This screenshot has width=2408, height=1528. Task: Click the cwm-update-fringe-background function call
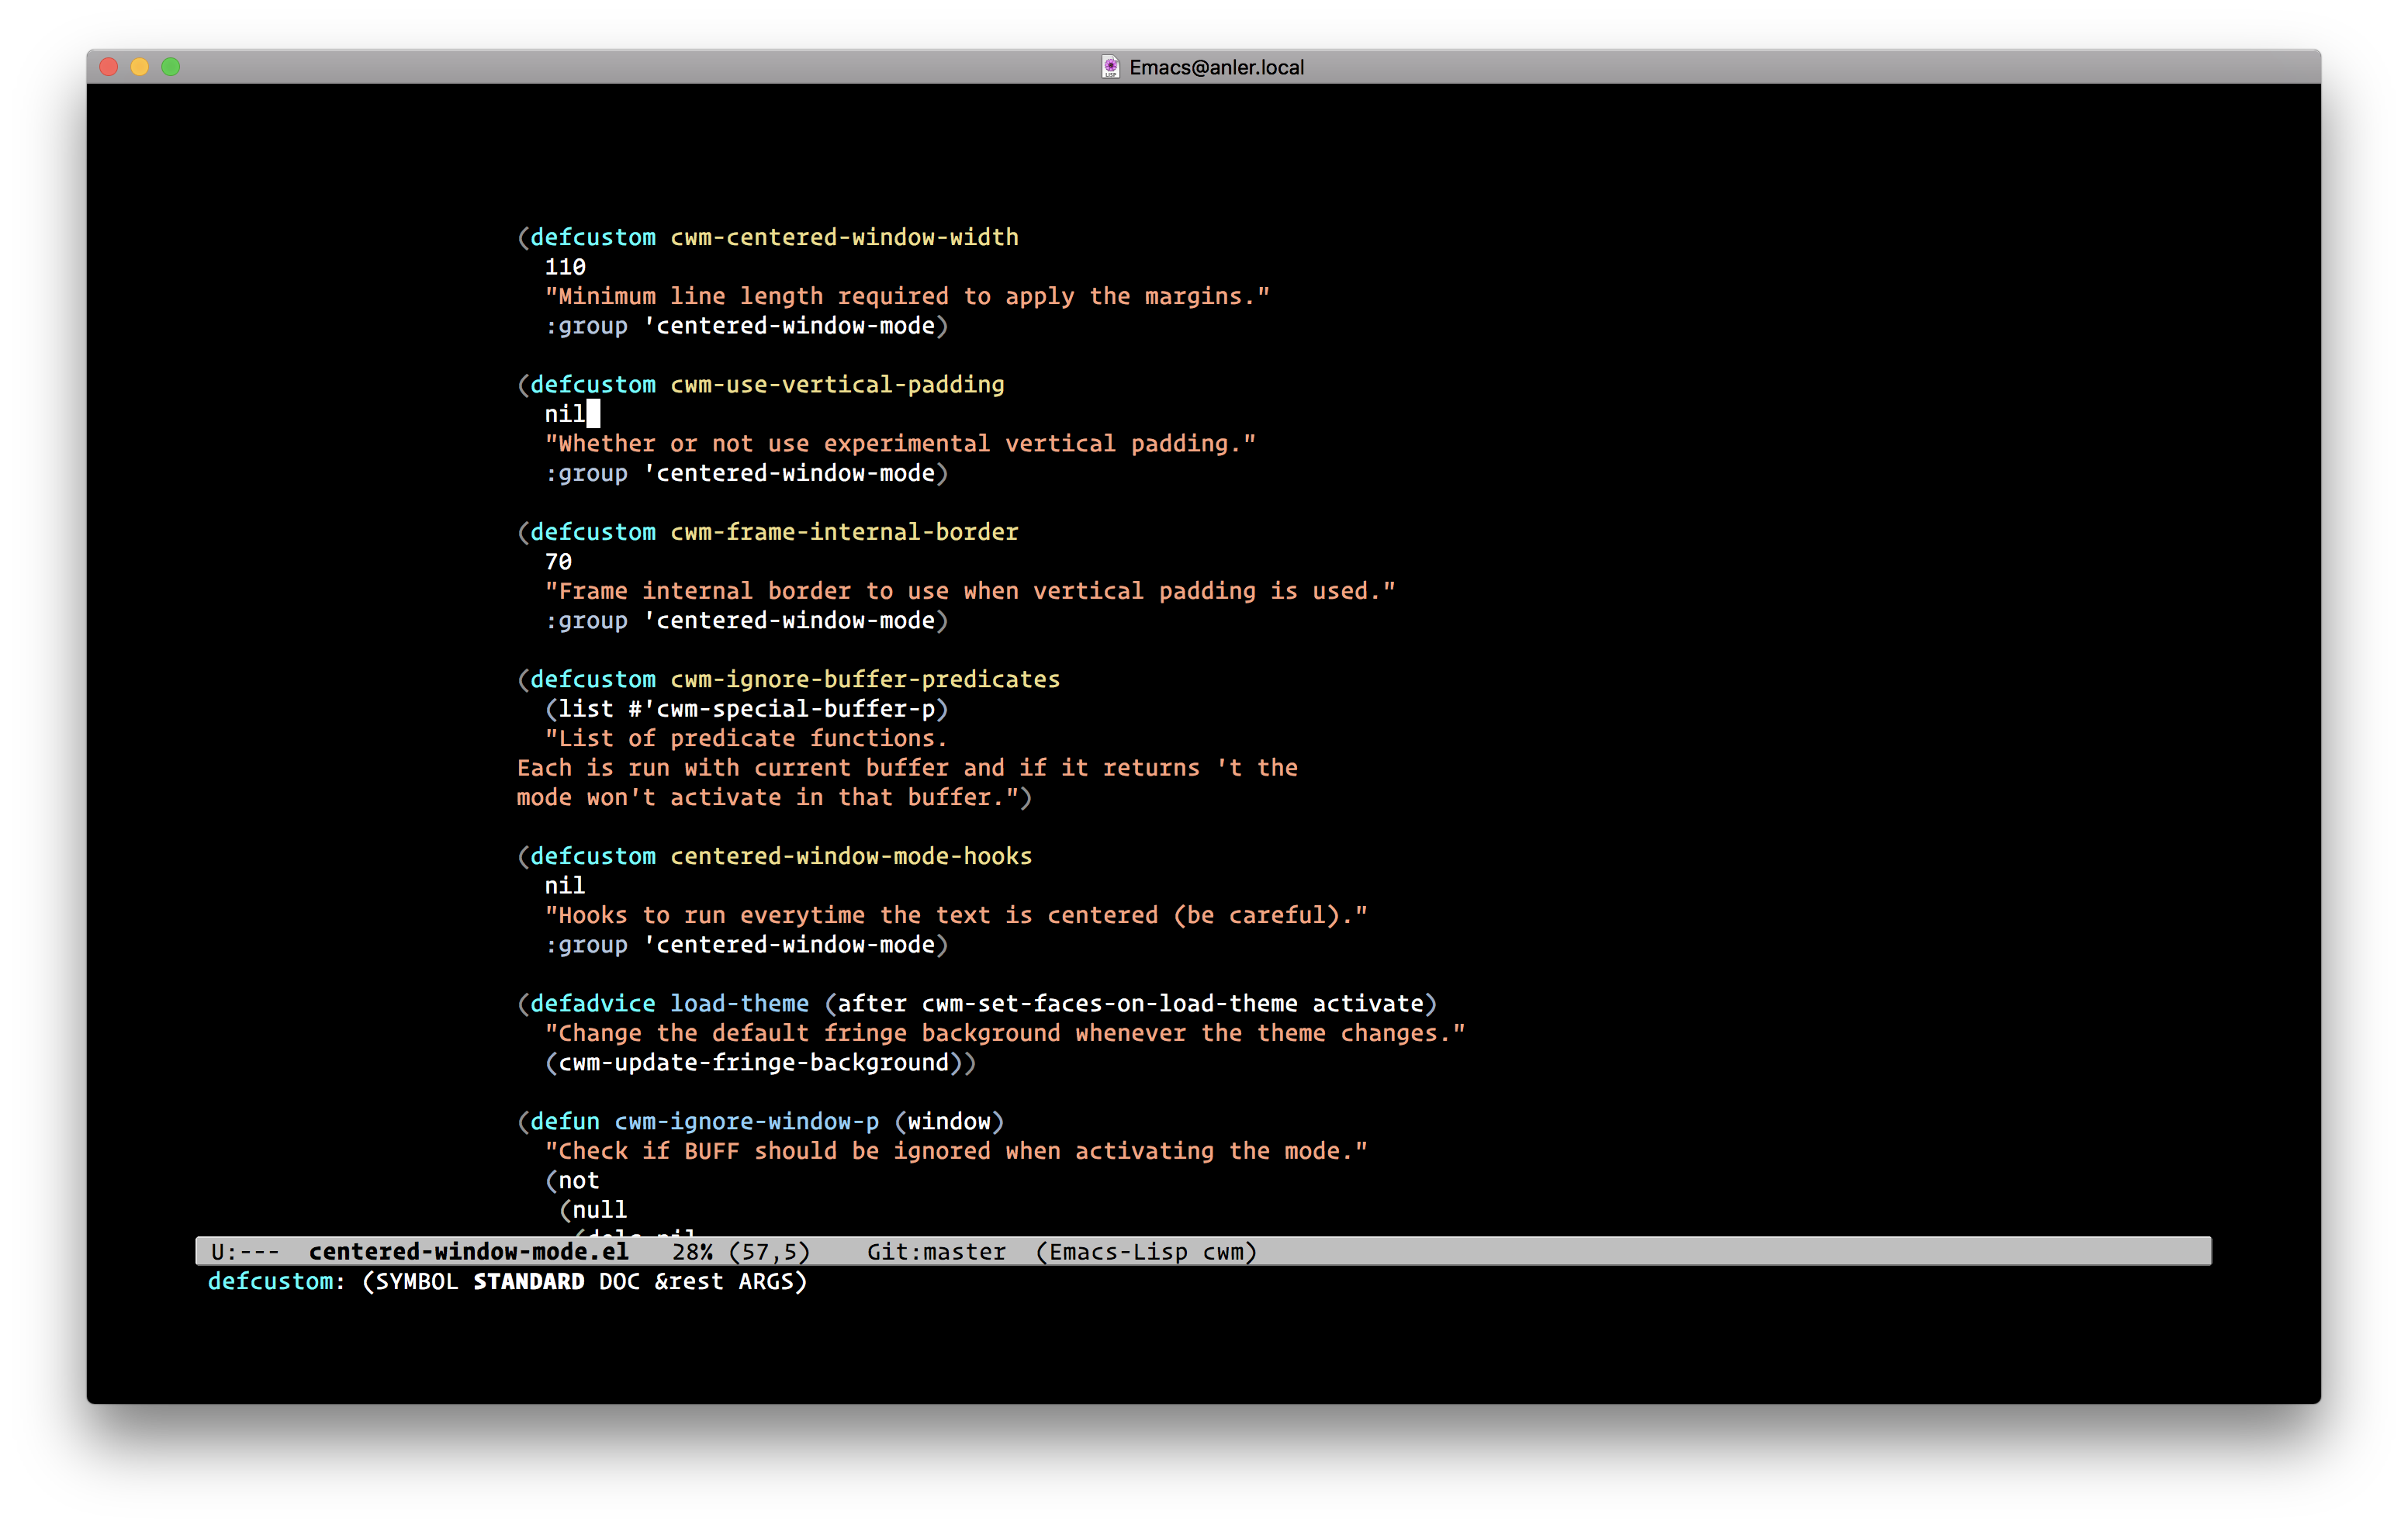tap(753, 1062)
